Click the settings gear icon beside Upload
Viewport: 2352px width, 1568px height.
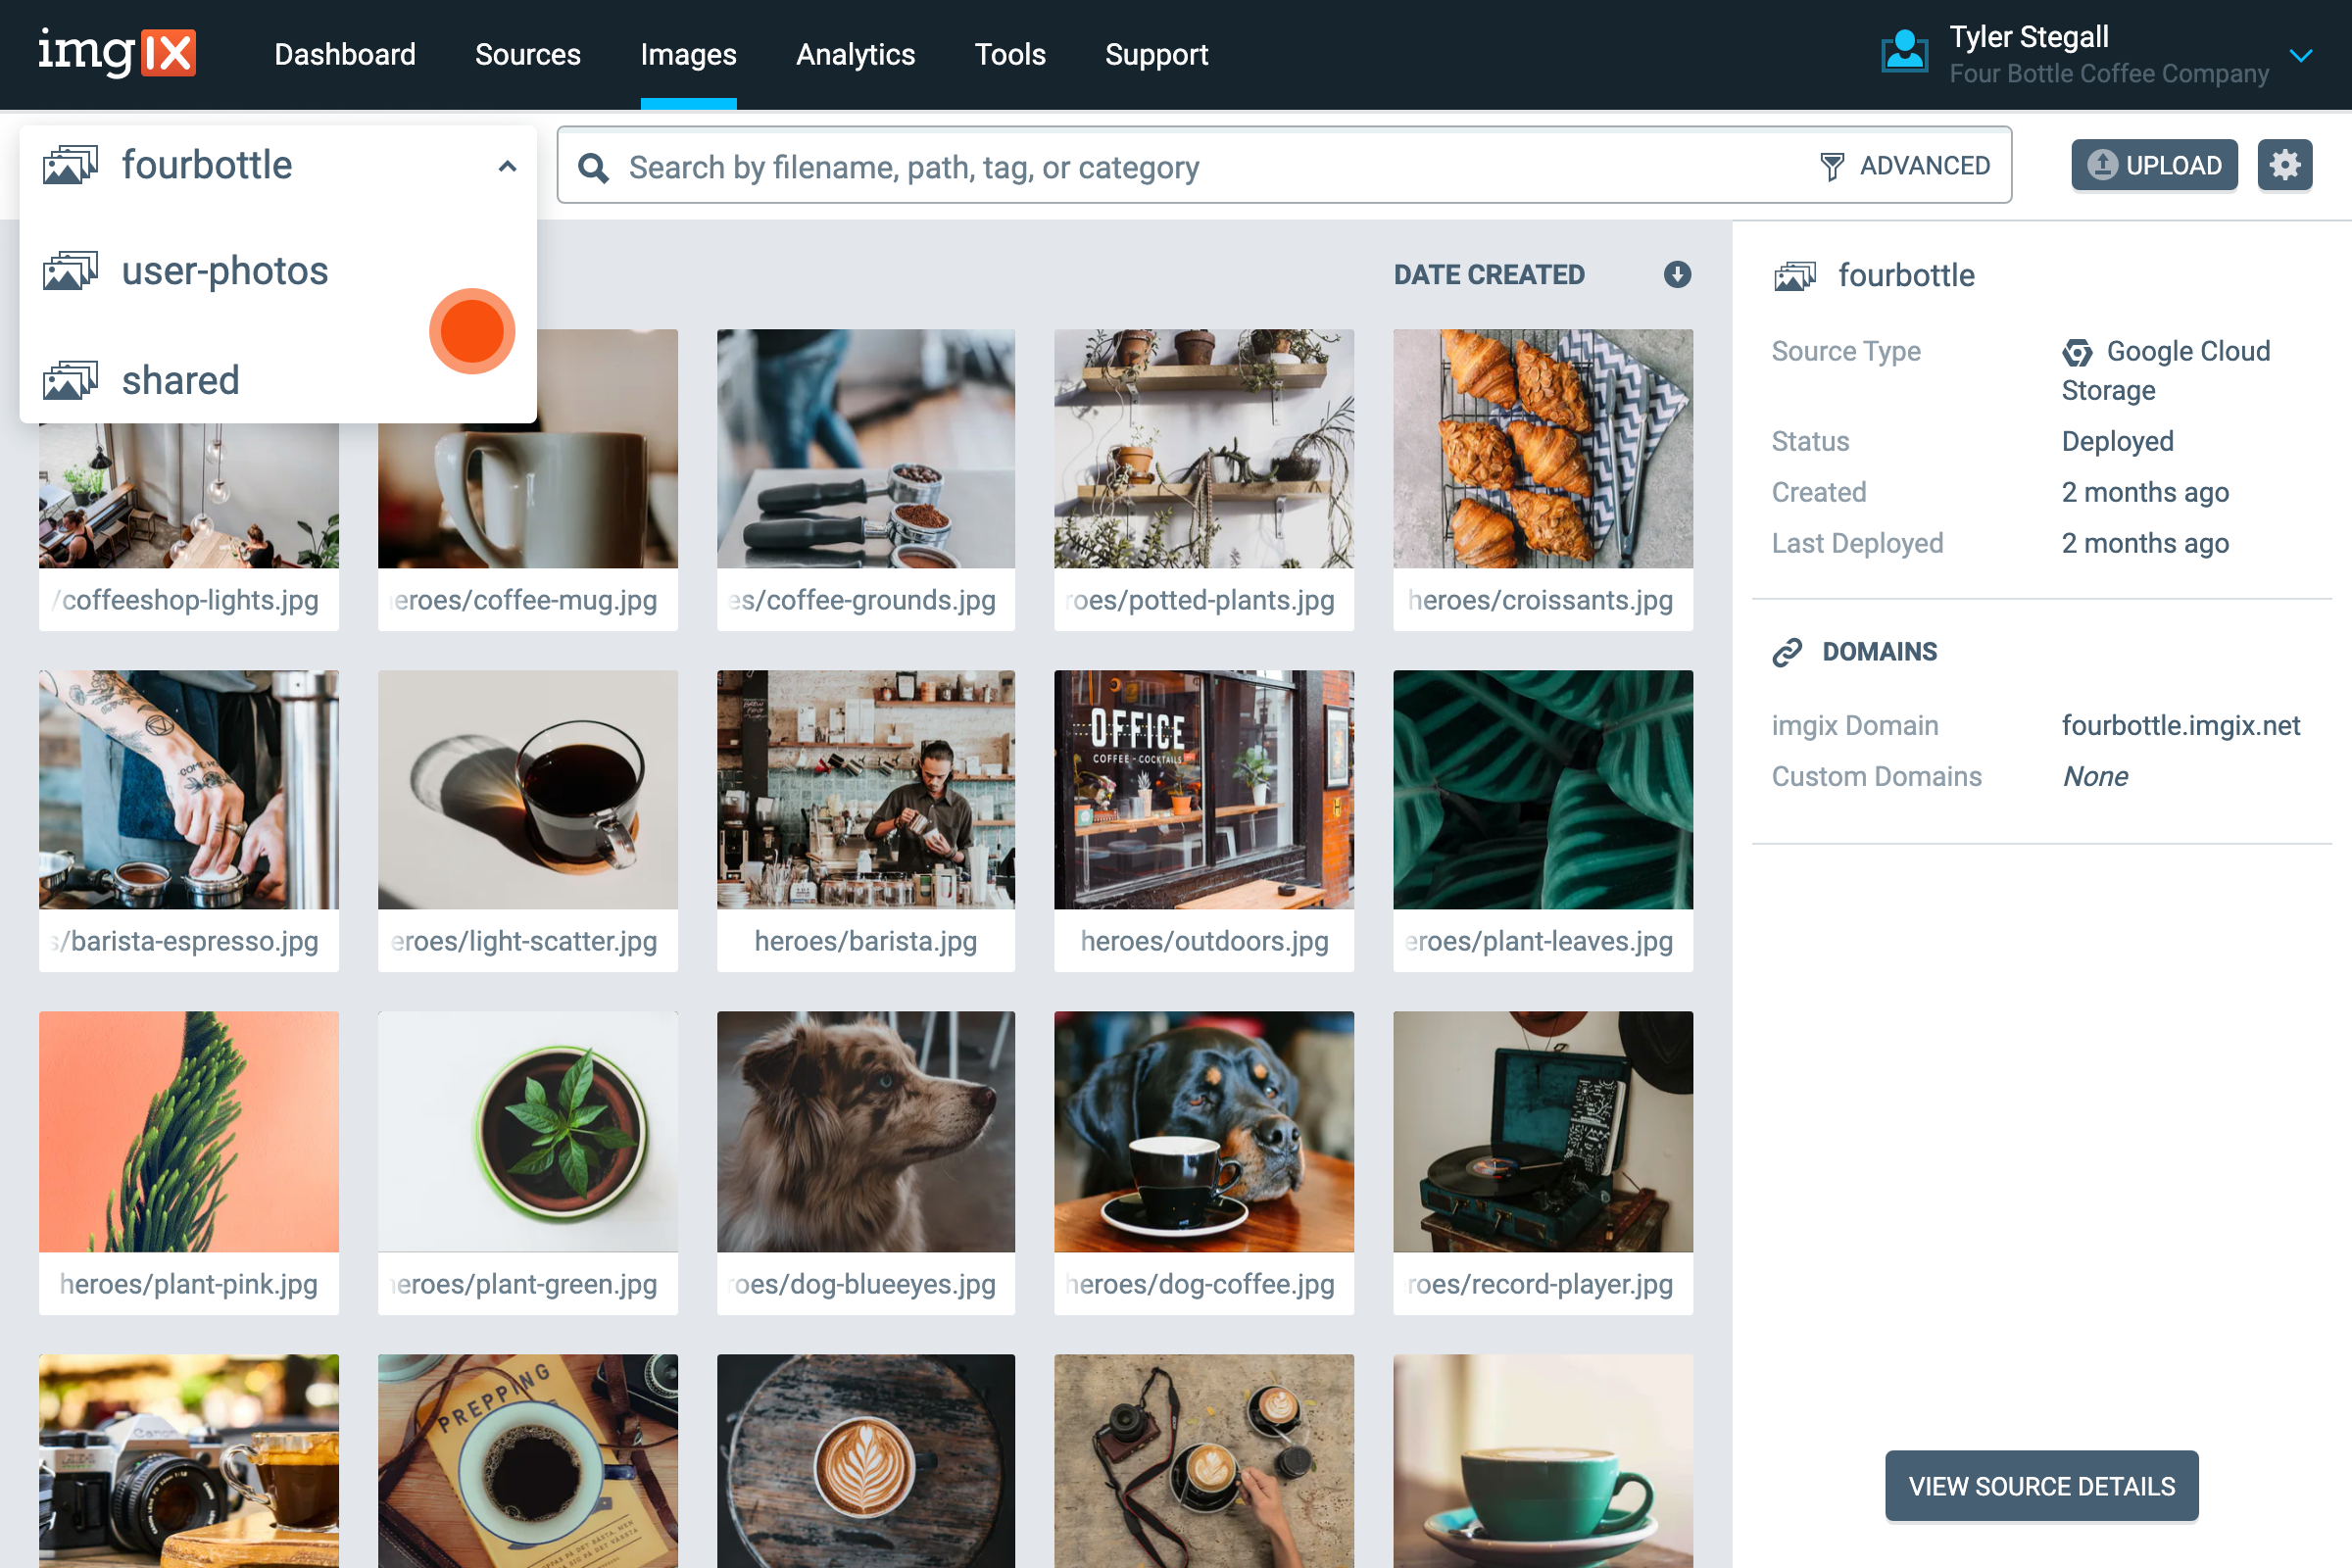coord(2285,164)
